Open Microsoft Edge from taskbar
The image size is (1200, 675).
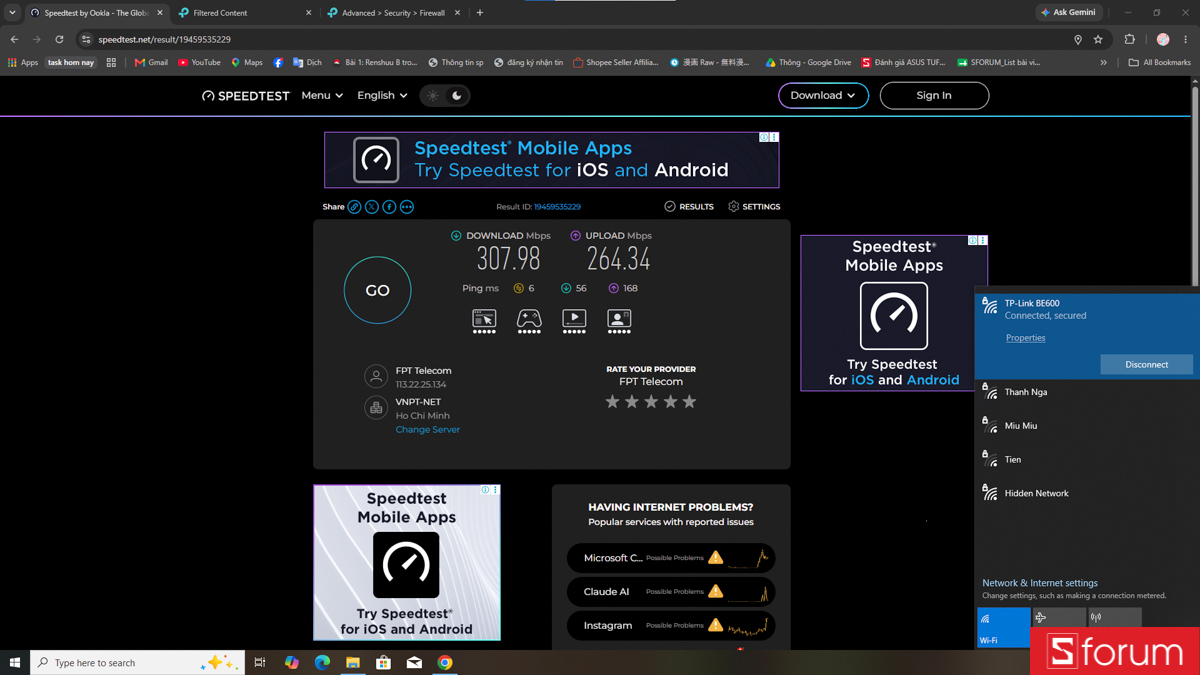click(x=322, y=662)
